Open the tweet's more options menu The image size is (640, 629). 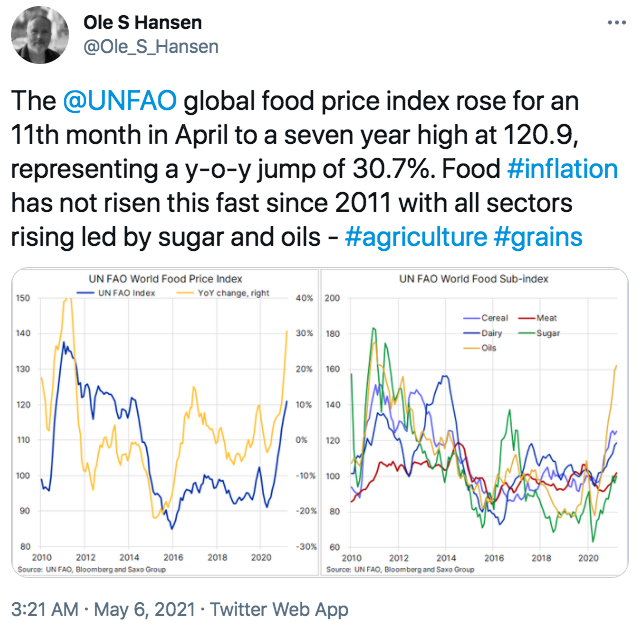[612, 24]
